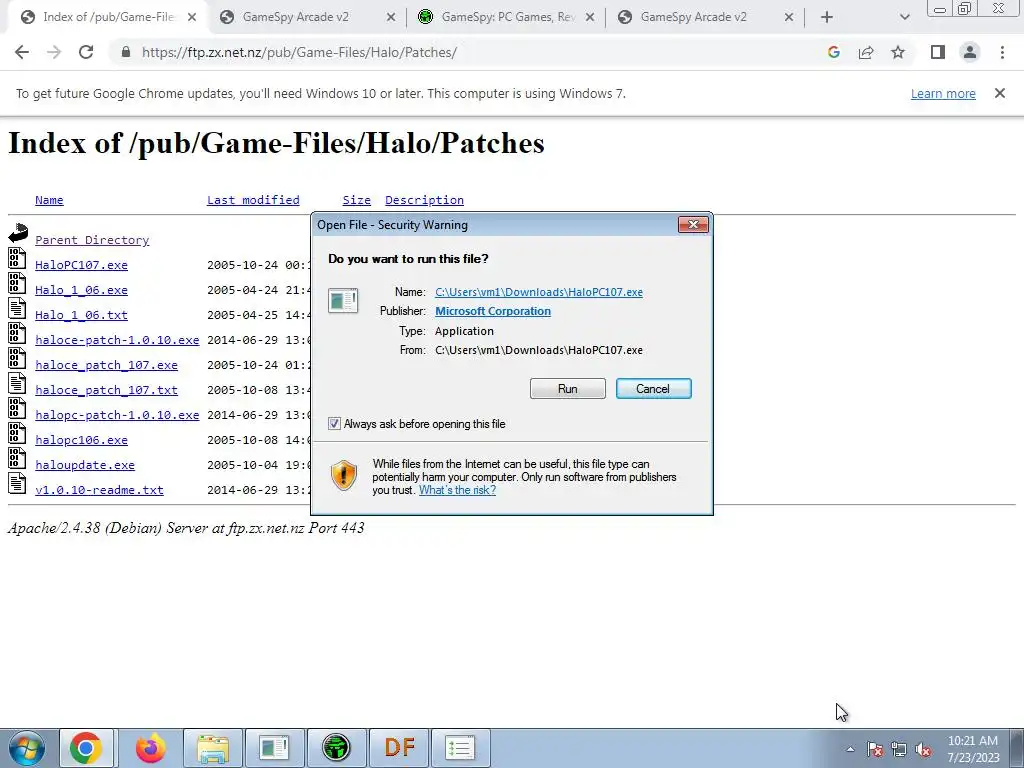The width and height of the screenshot is (1024, 768).
Task: Sort listing by Size
Action: coord(357,200)
